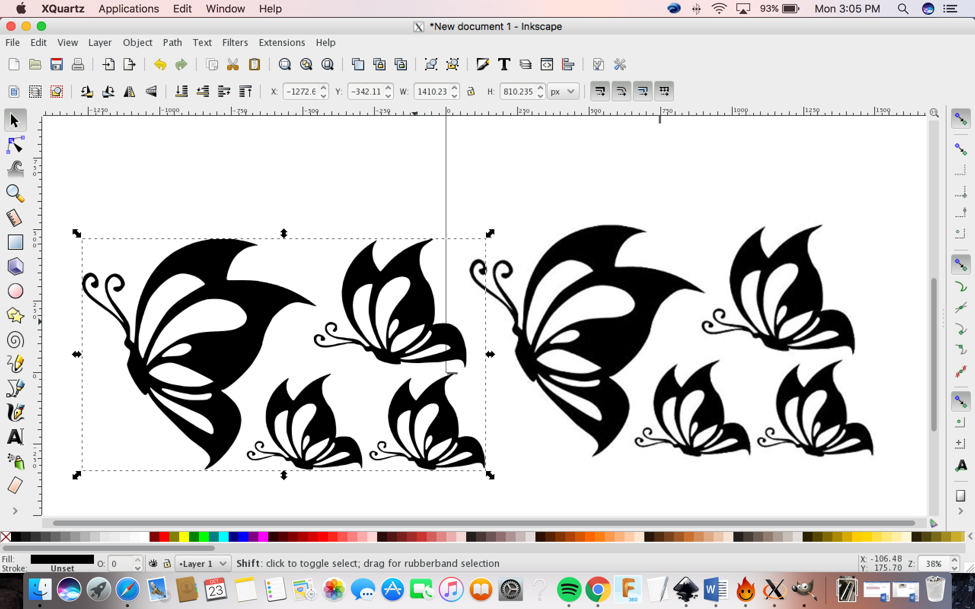Open a file with folder icon
This screenshot has height=609, width=975.
[35, 65]
